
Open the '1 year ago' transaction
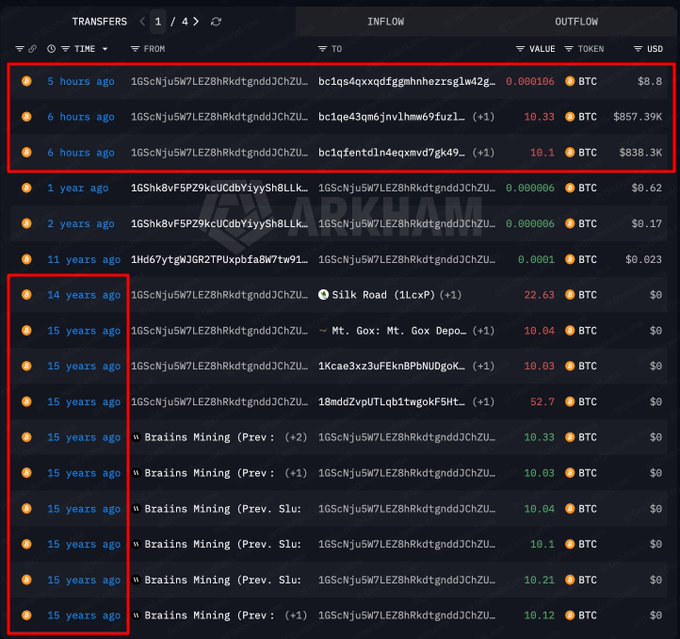click(x=78, y=188)
